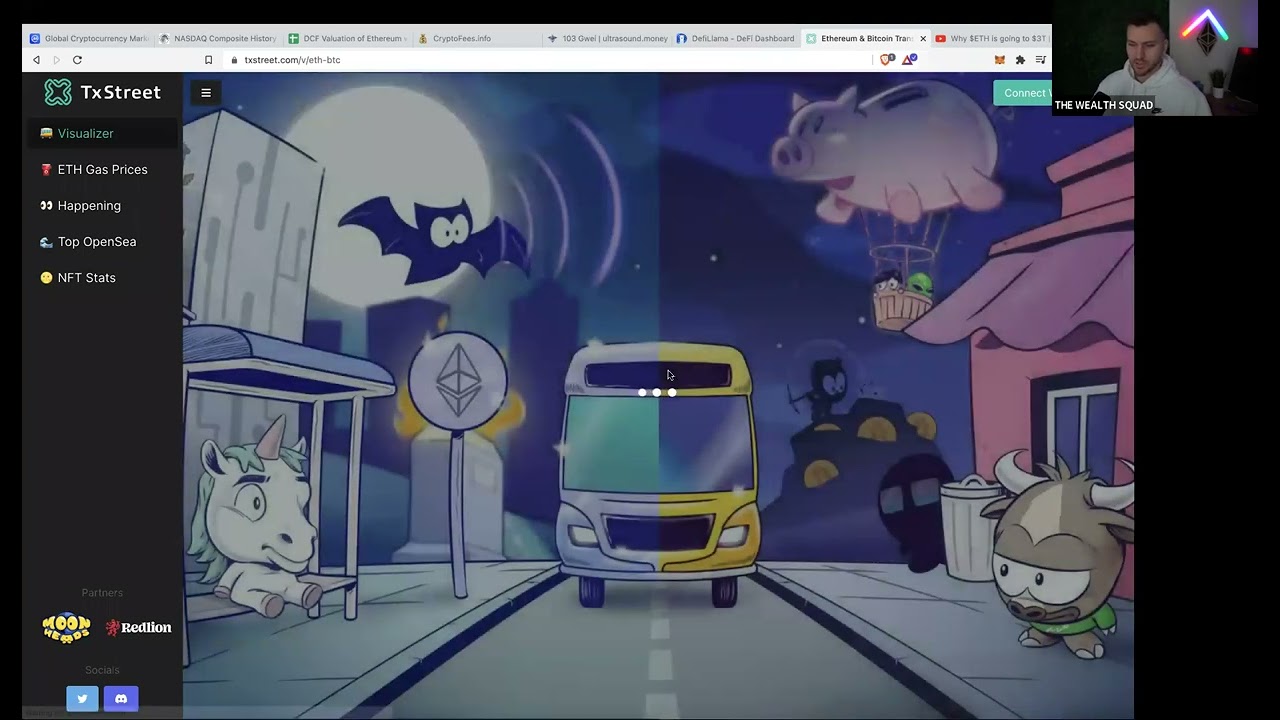Open Top OpenSea in sidebar
Screen dimensions: 1280x720
click(x=102, y=241)
